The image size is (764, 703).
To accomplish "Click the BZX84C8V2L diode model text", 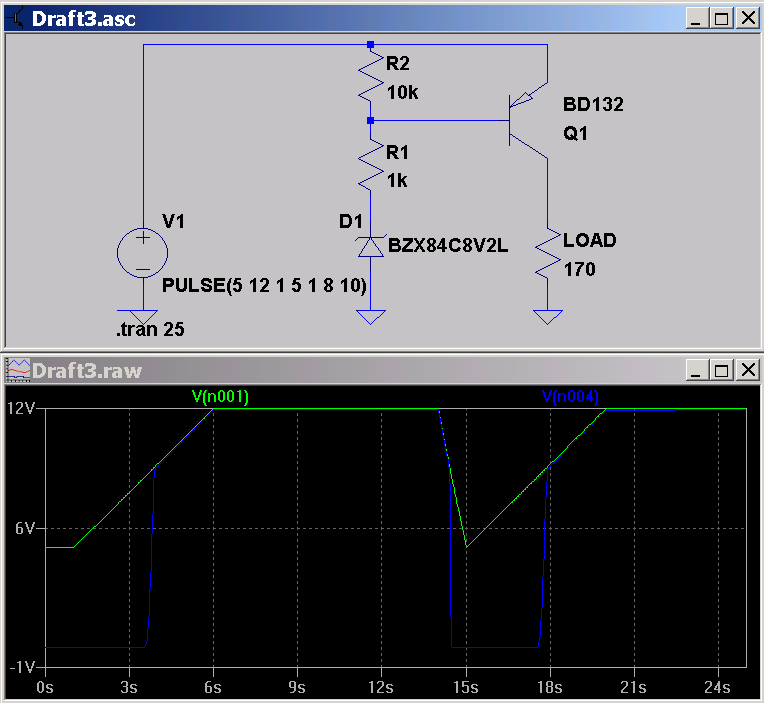I will tap(448, 245).
